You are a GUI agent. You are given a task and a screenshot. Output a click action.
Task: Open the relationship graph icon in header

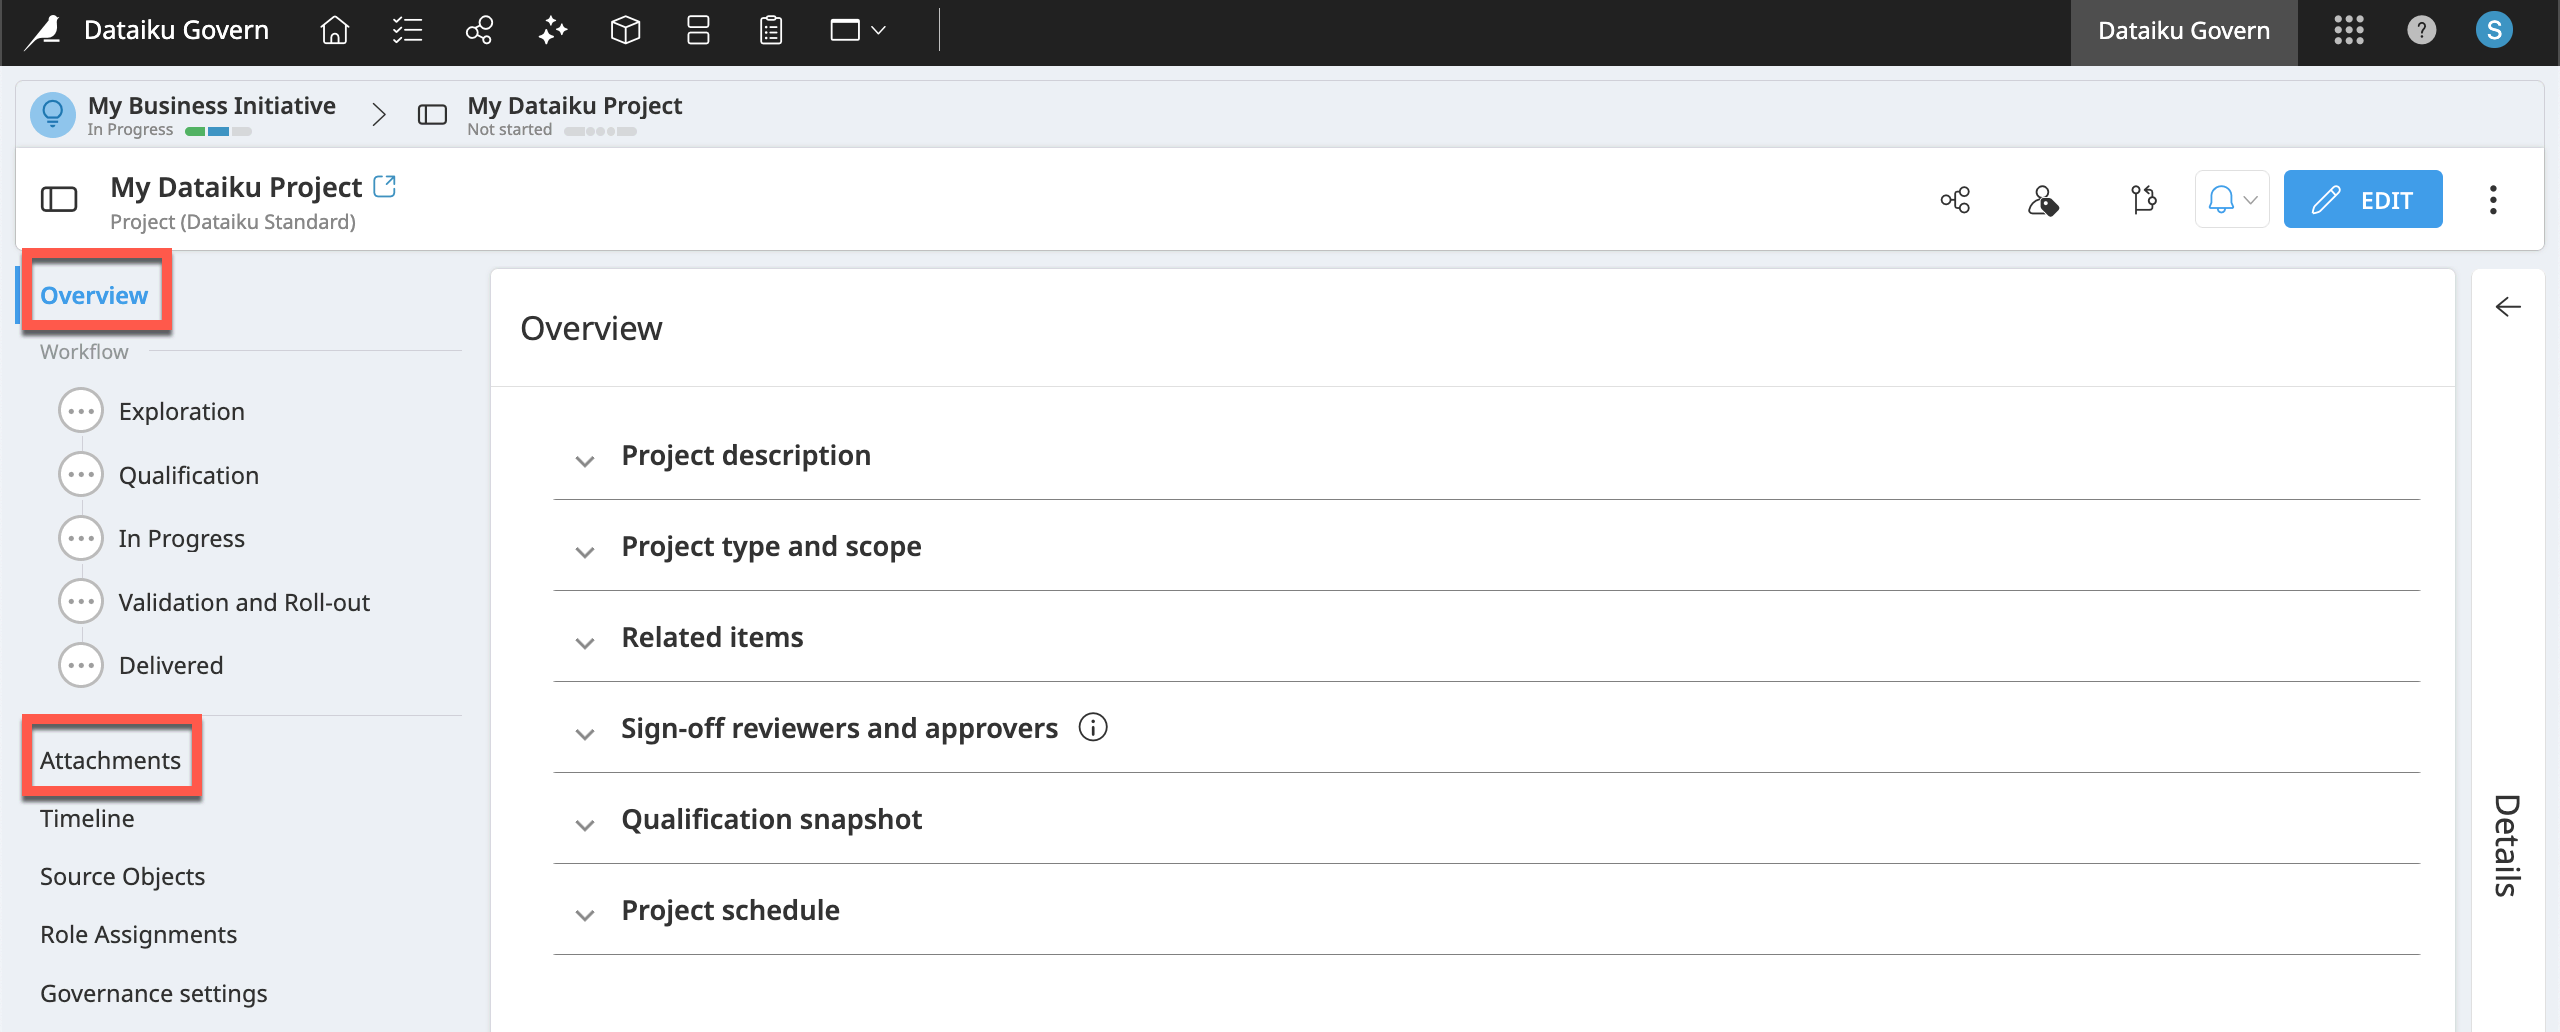pos(1955,200)
